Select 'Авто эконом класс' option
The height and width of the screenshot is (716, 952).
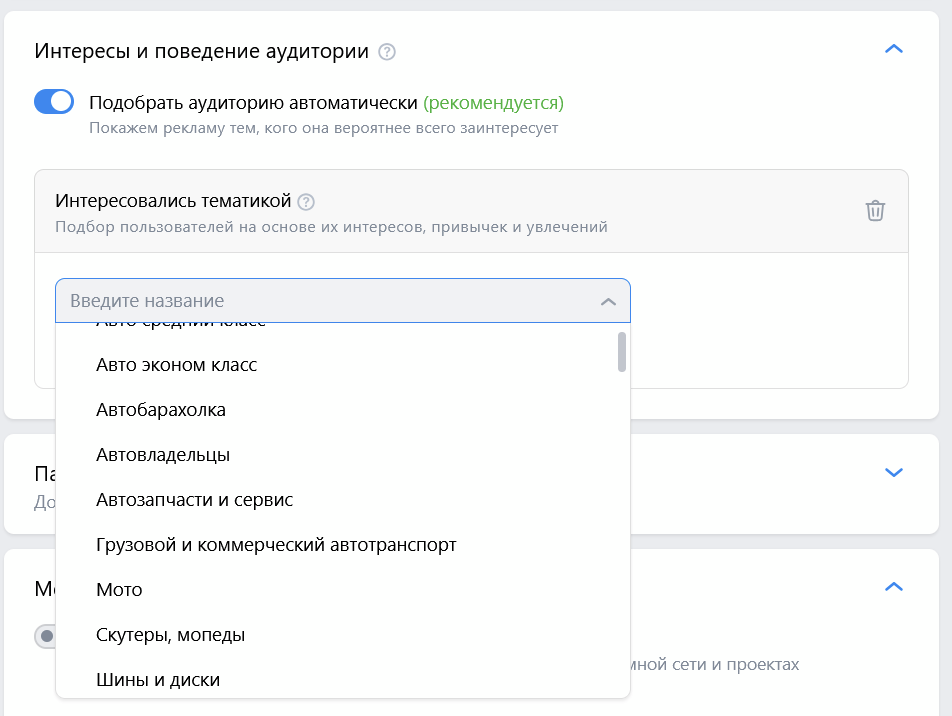point(343,365)
